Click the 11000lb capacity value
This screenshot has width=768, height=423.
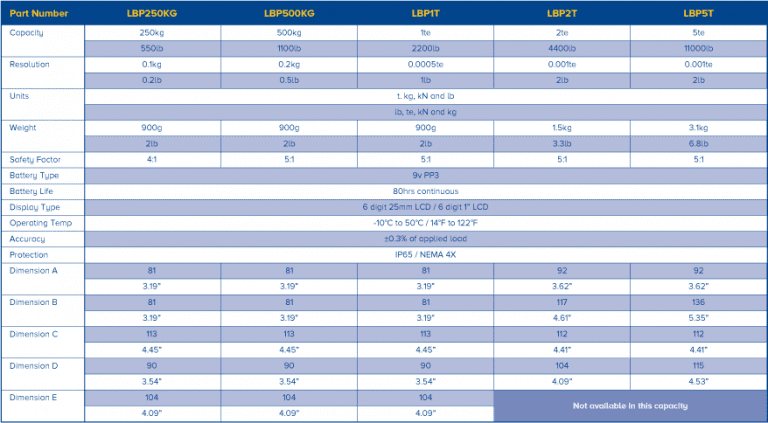tap(697, 48)
